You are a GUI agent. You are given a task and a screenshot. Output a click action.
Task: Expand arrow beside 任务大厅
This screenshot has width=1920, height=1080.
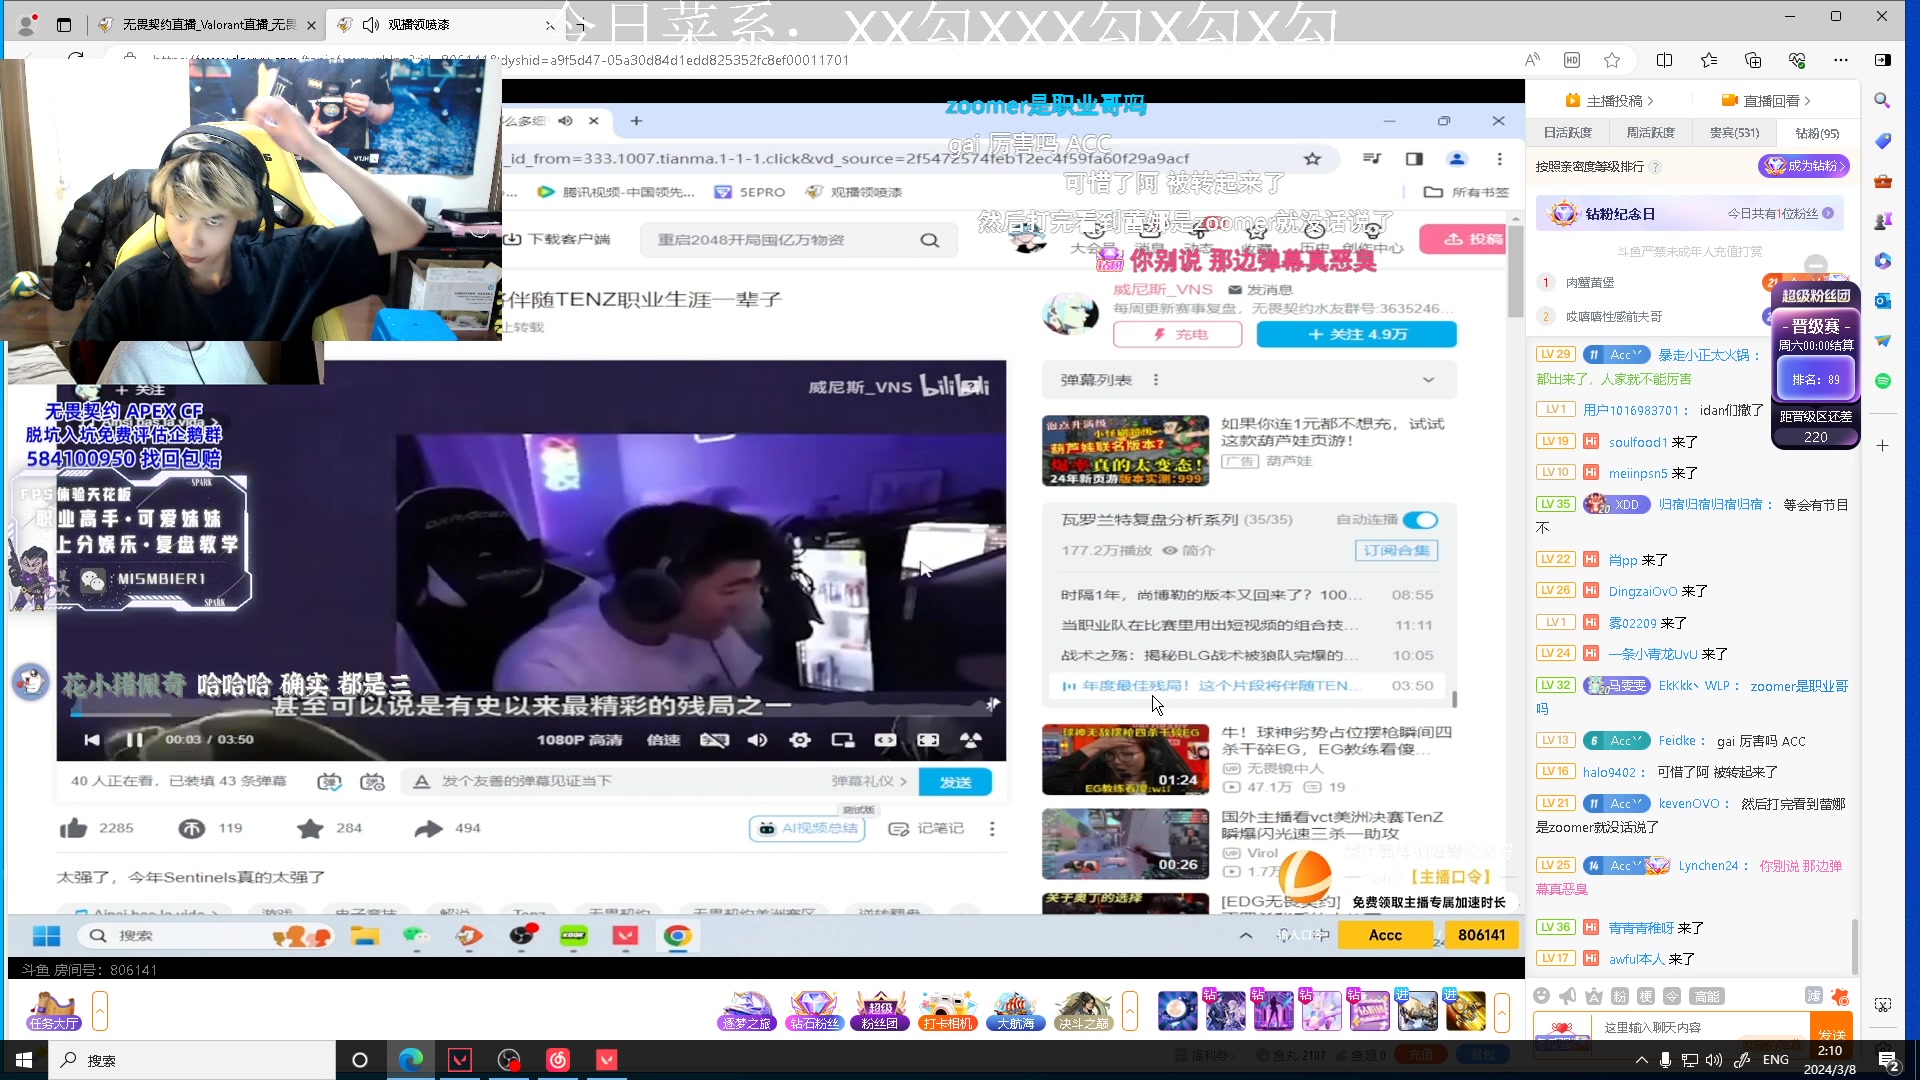[100, 1011]
